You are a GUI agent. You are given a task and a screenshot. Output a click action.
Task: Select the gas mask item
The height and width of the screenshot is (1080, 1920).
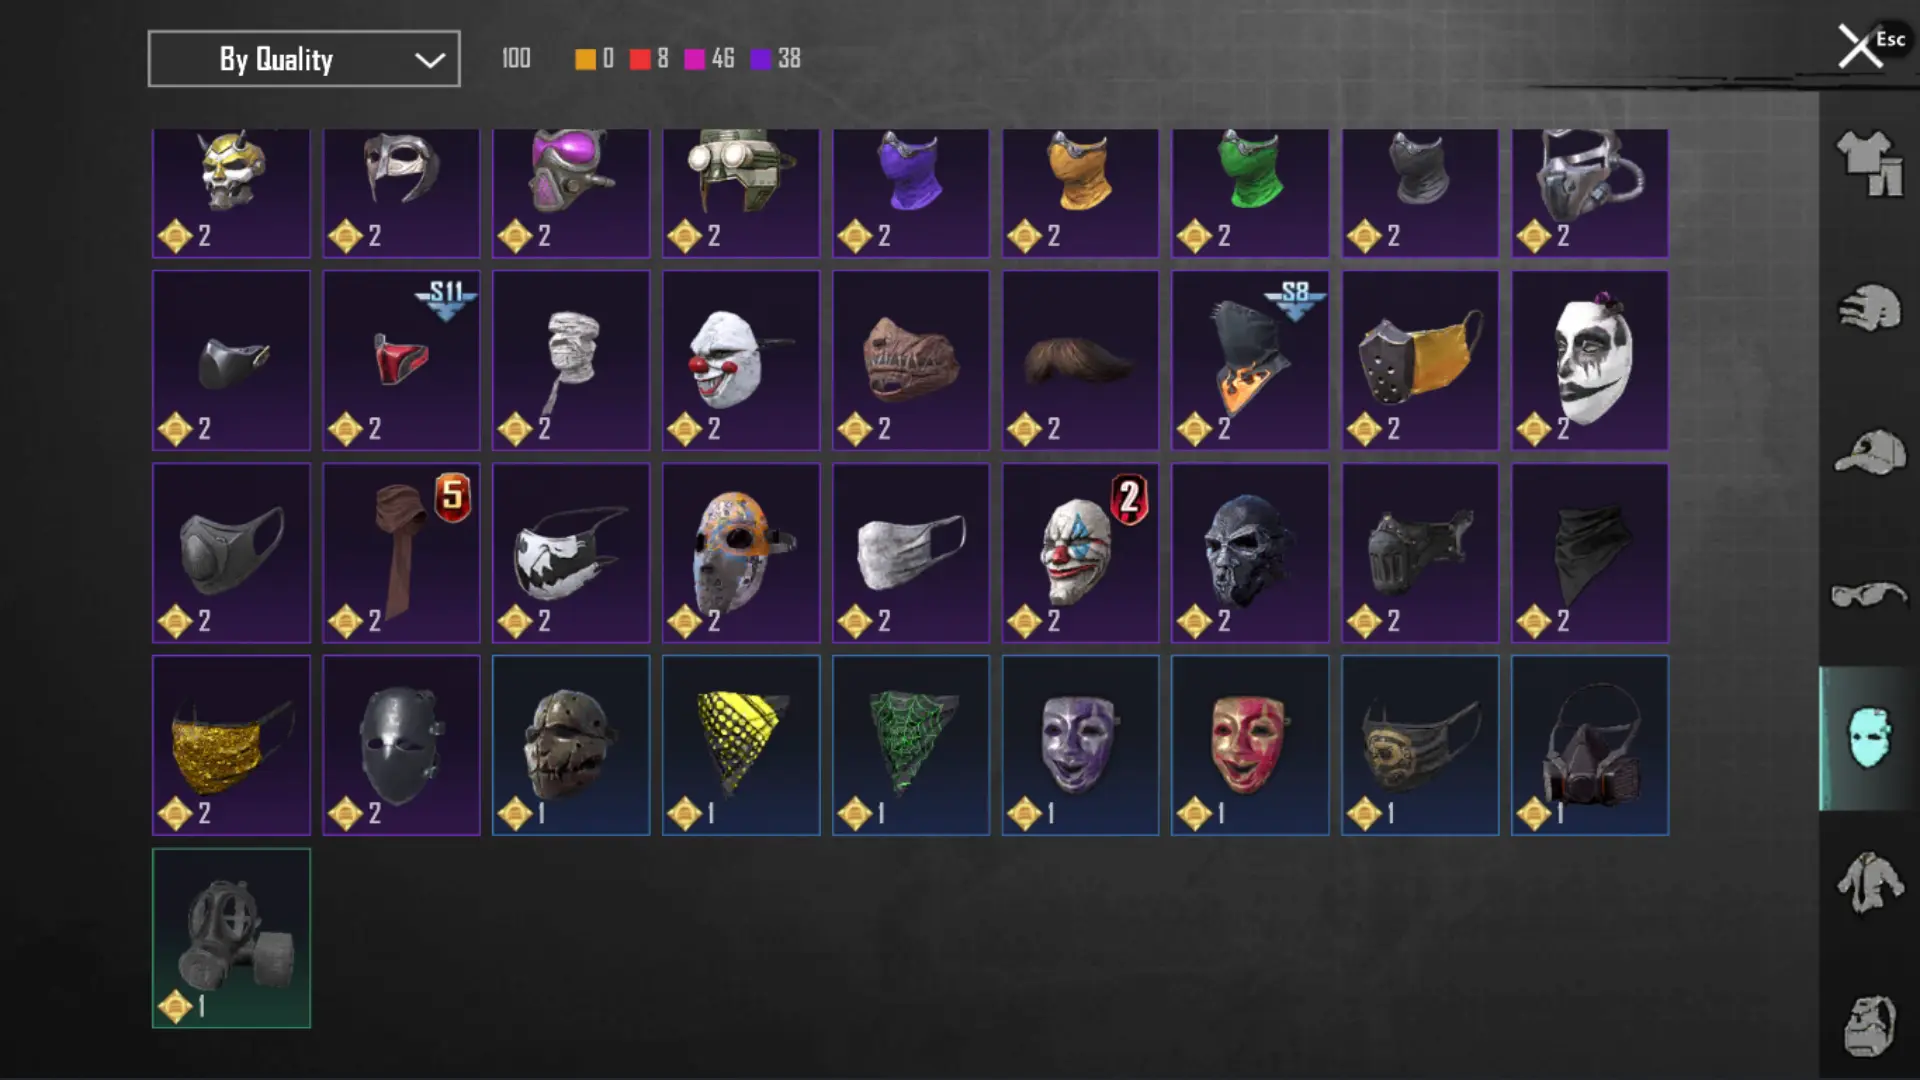(231, 938)
